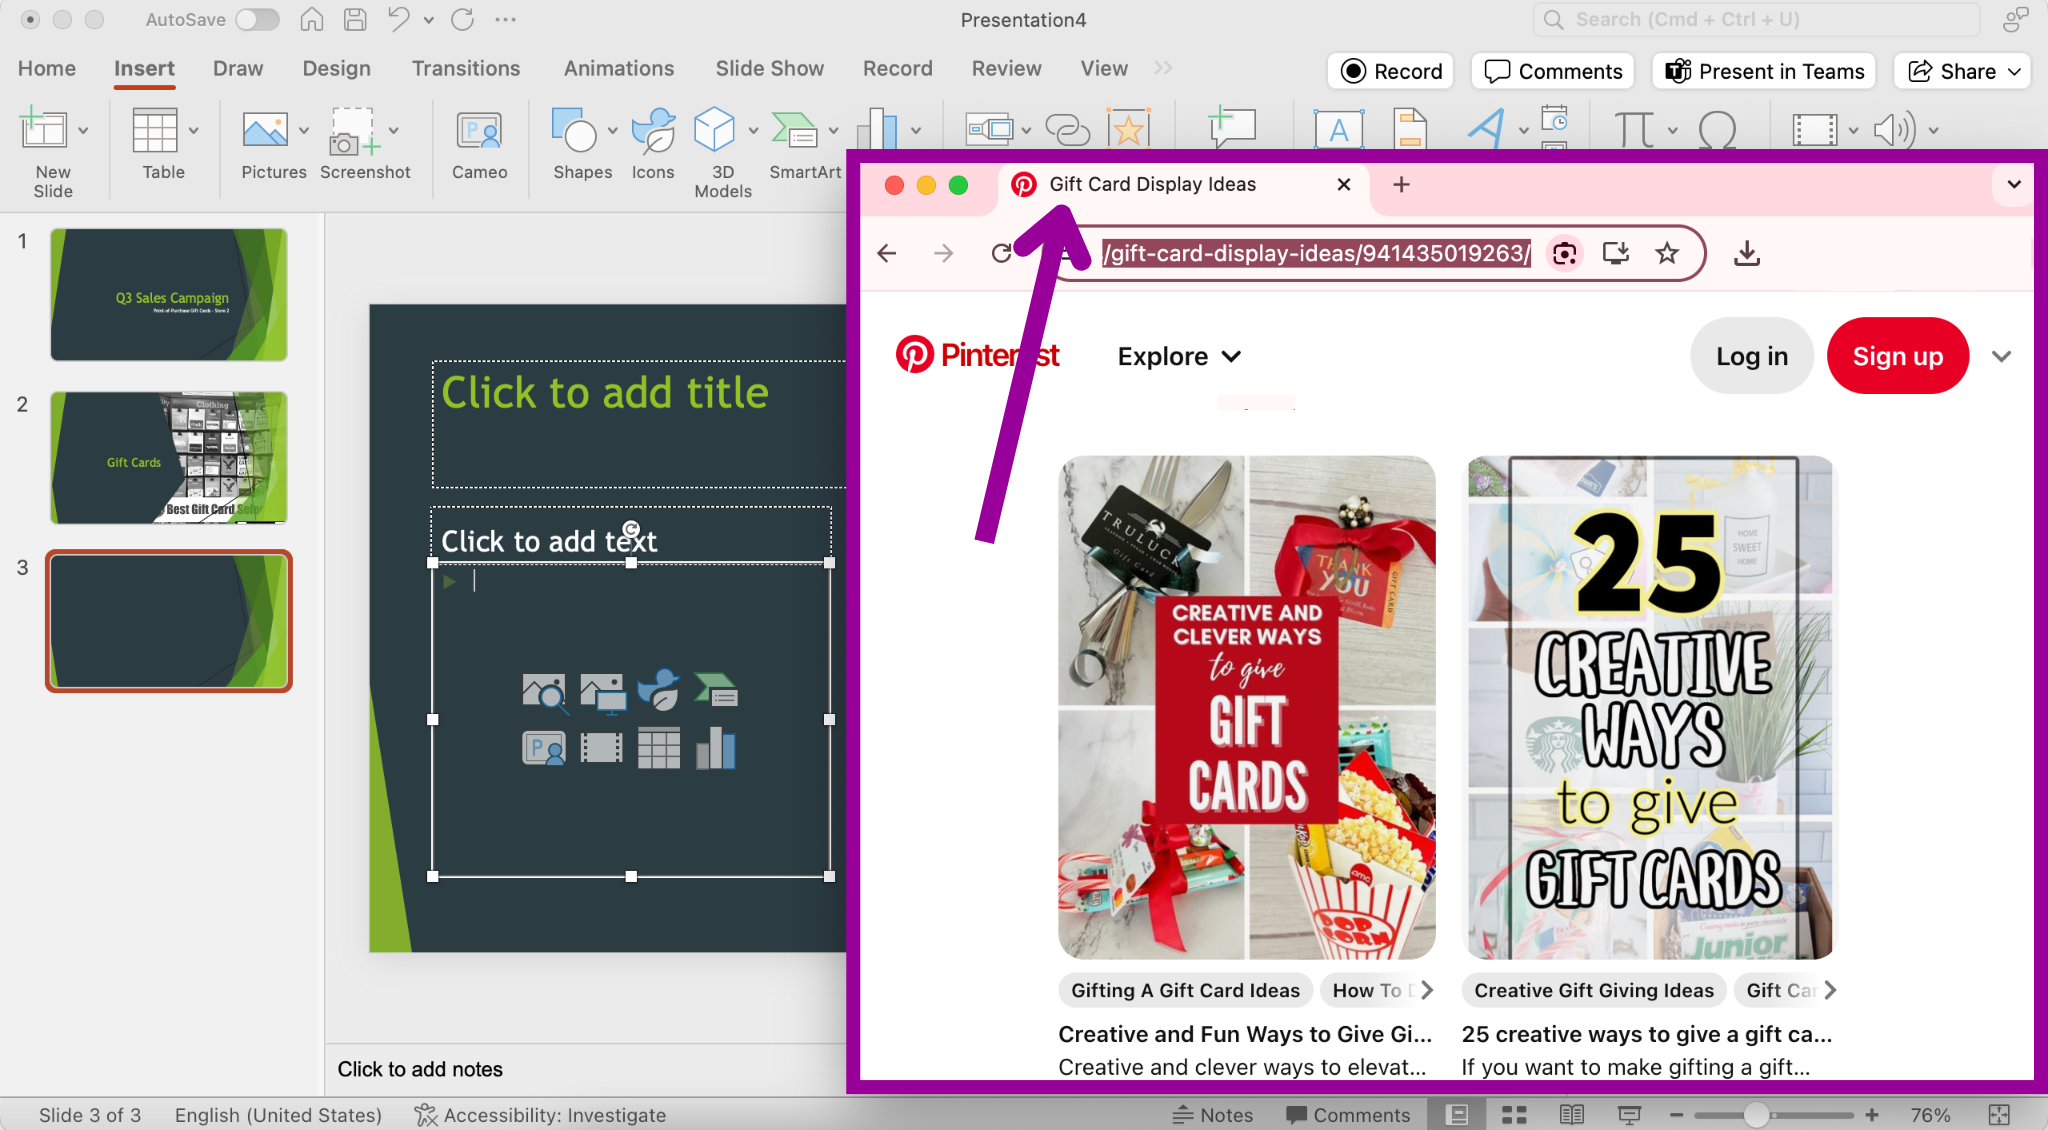2048x1130 pixels.
Task: Open the Pictures insert tool
Action: [x=265, y=130]
